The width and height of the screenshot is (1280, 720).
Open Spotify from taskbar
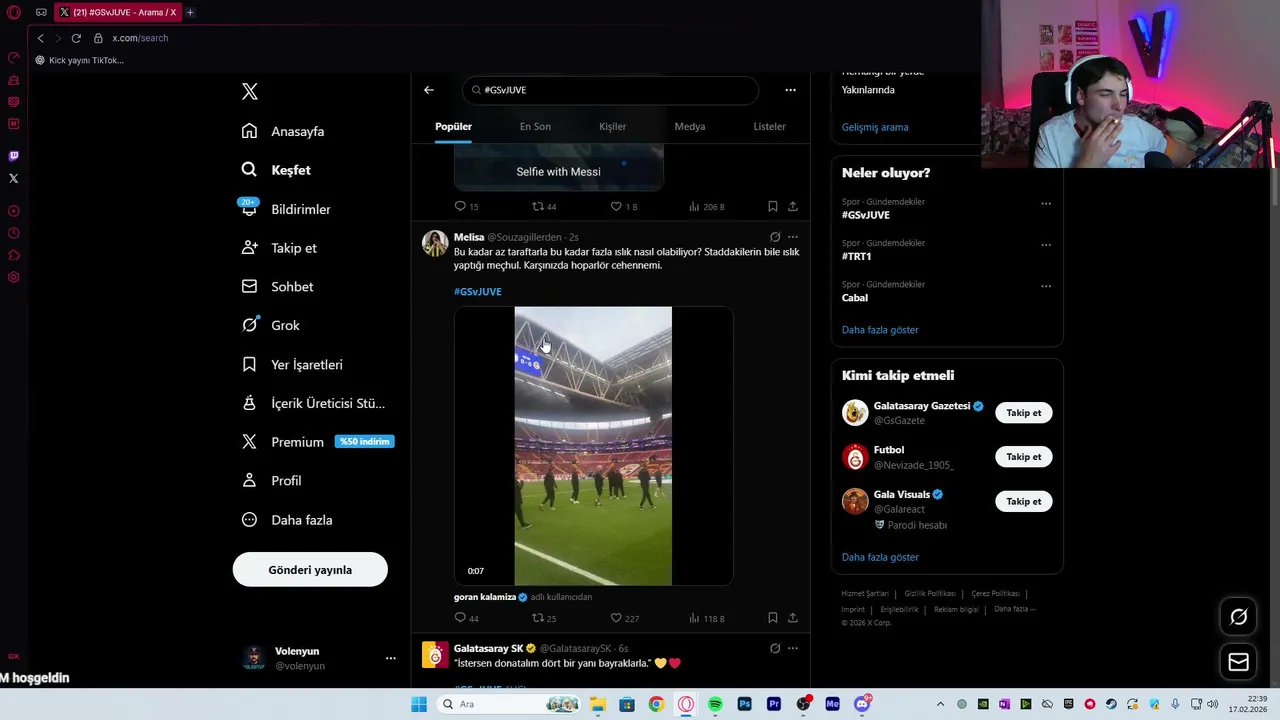(715, 704)
